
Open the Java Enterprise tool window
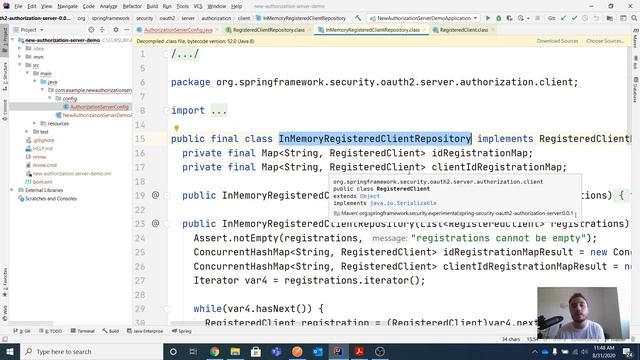click(x=145, y=331)
